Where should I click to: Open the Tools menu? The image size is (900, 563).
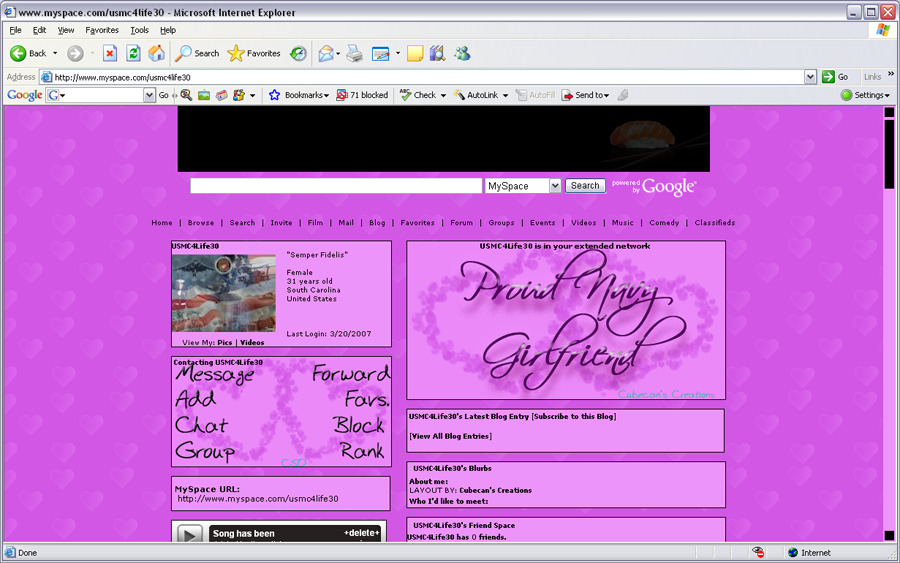[139, 30]
